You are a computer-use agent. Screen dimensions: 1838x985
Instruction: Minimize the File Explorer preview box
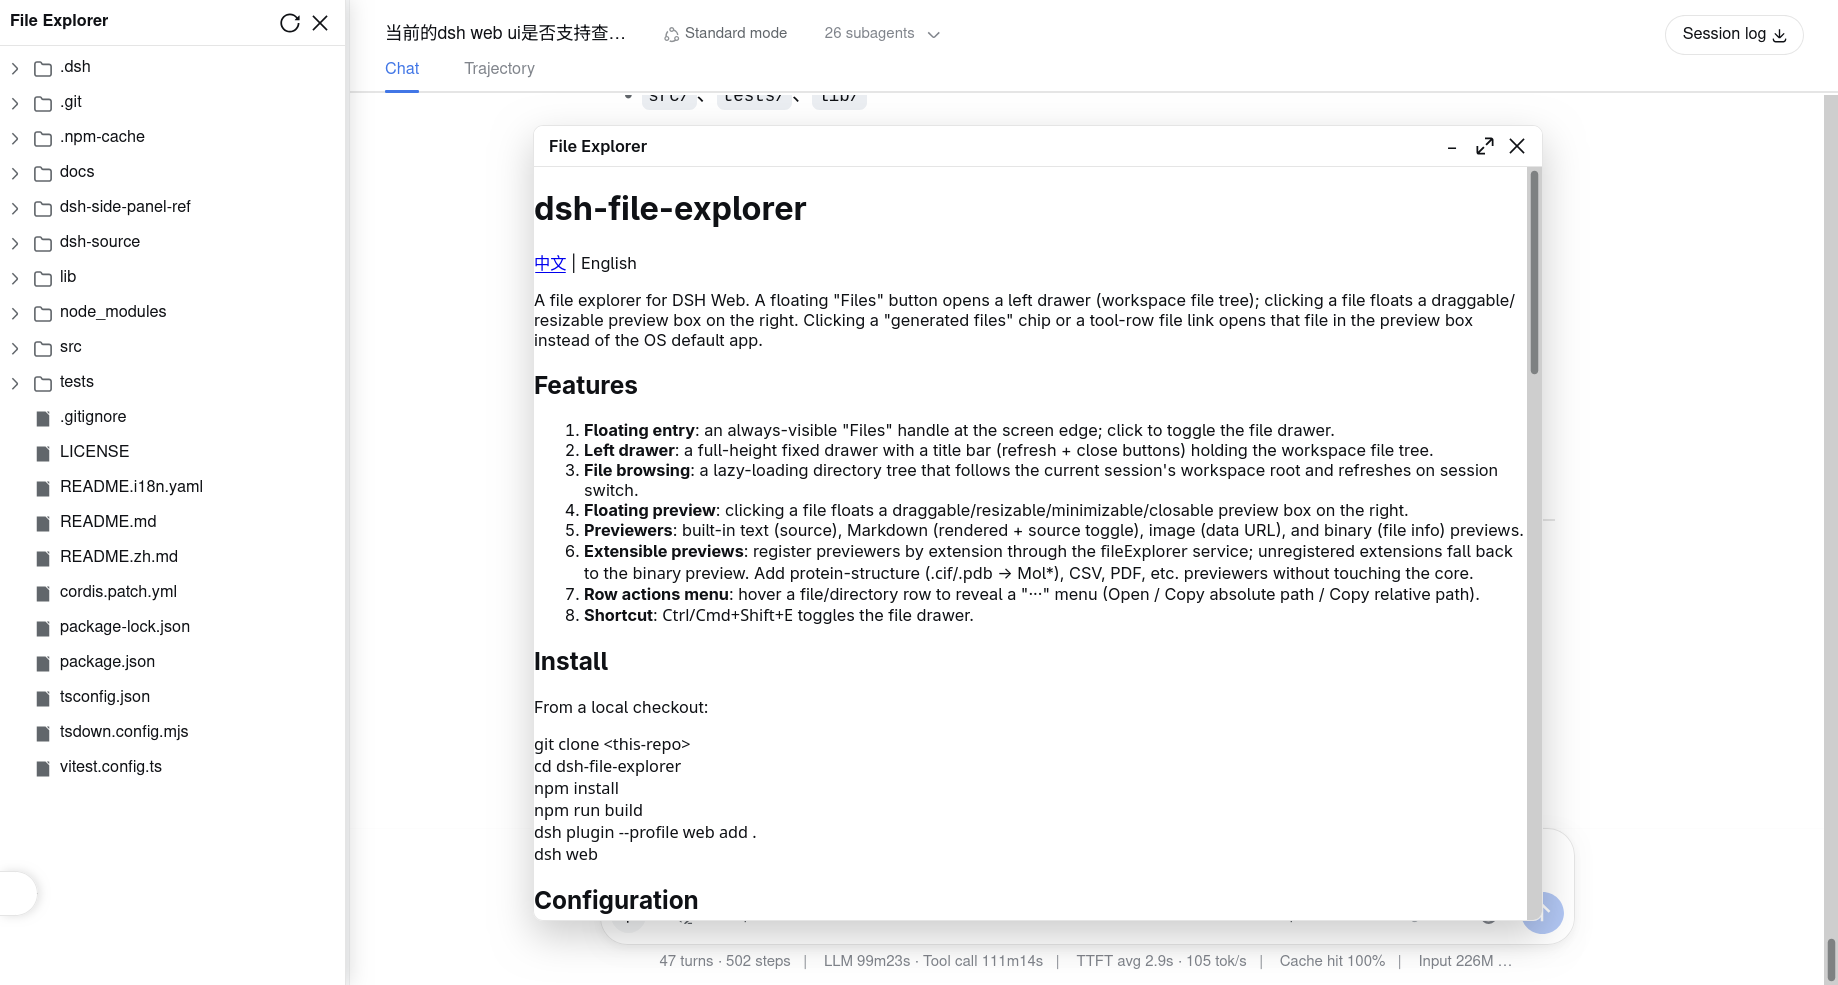pos(1452,147)
